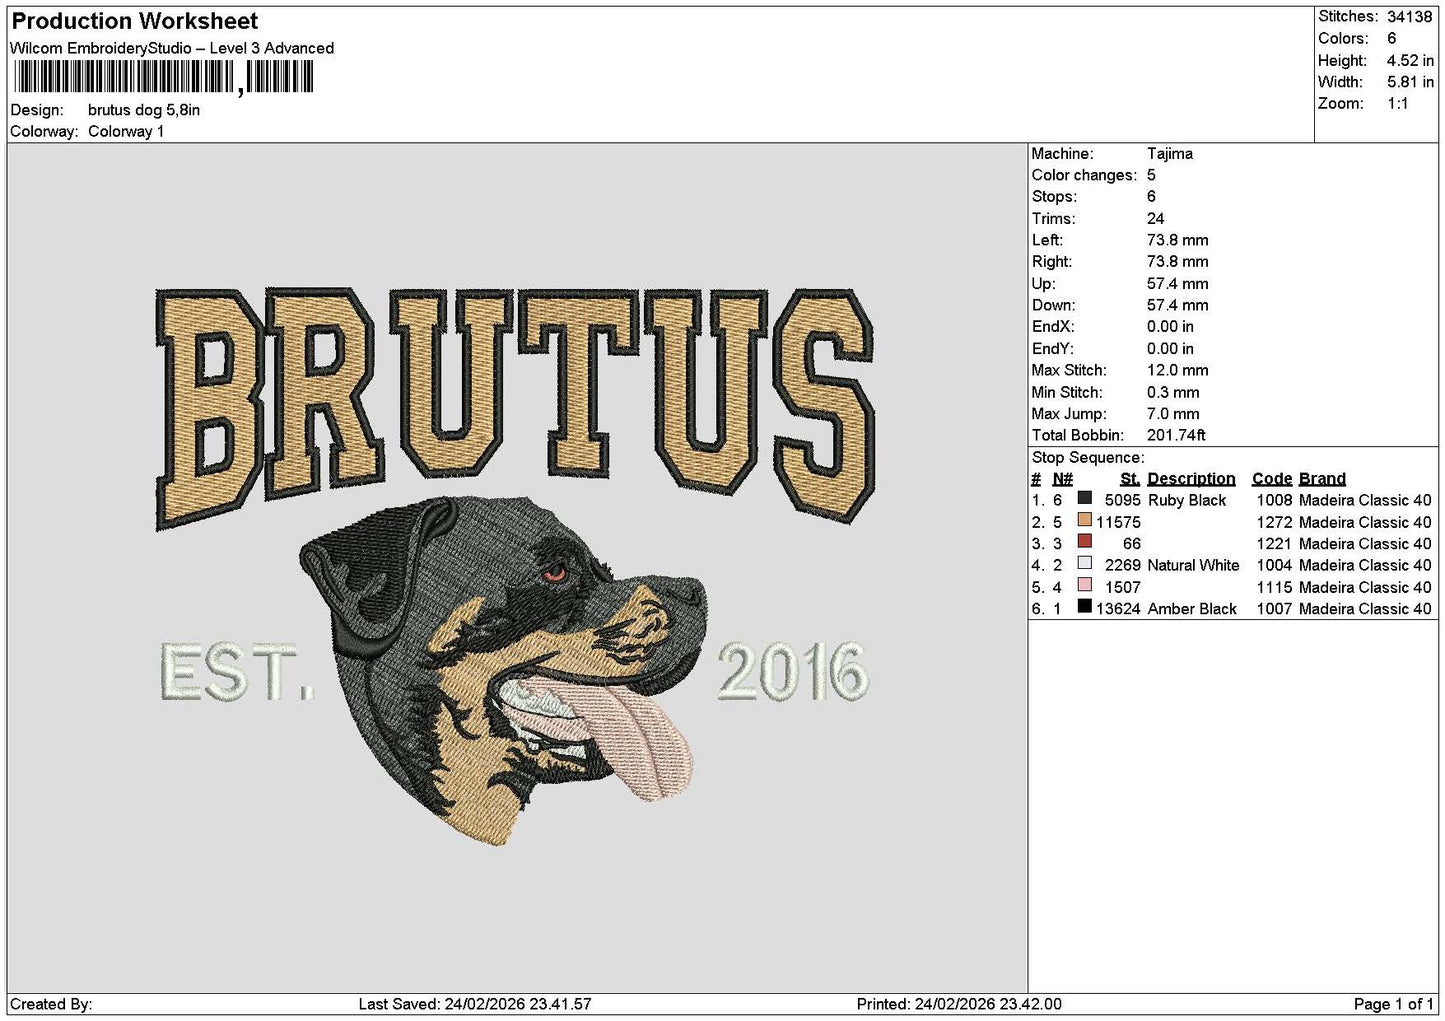Click the barcode in the worksheet header
1445x1021 pixels.
click(x=164, y=77)
